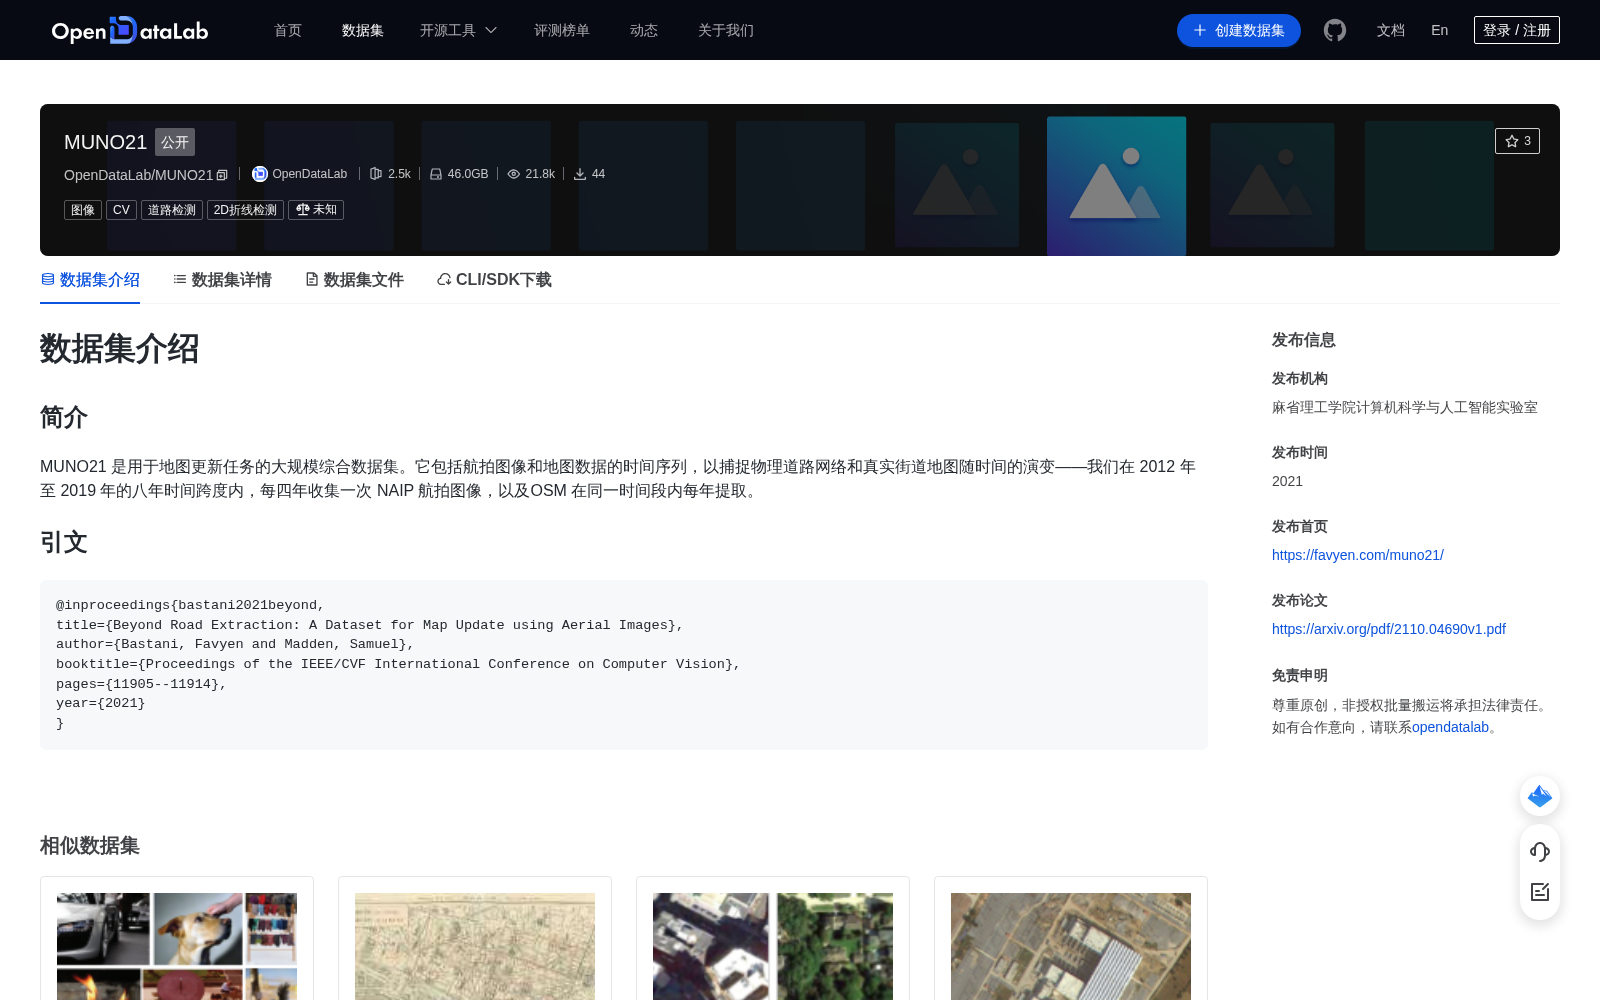Click the plus icon in 创建数据集
The image size is (1600, 1000).
1200,30
